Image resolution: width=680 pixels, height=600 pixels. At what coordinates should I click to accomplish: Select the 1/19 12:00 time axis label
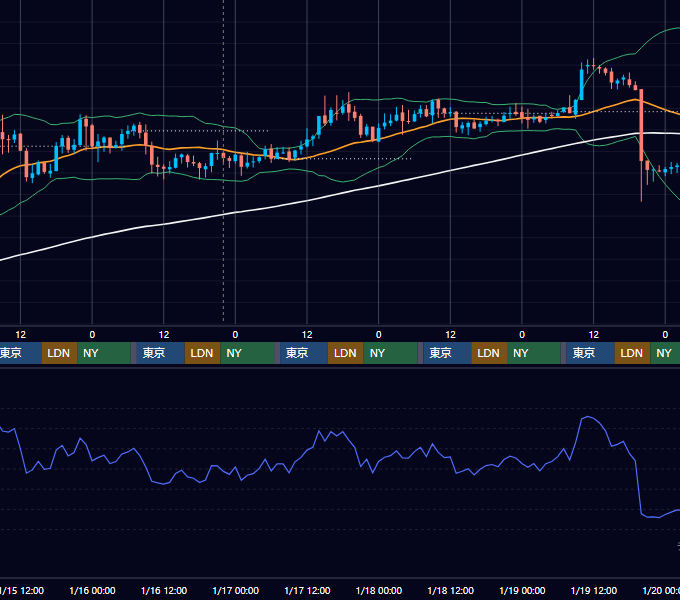[594, 590]
